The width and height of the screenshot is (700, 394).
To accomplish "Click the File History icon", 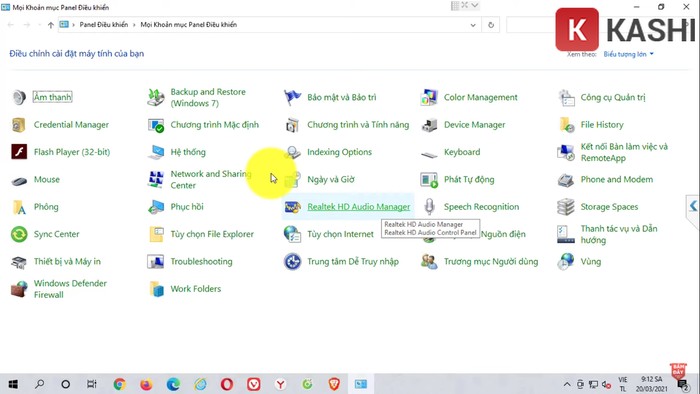I will [566, 125].
